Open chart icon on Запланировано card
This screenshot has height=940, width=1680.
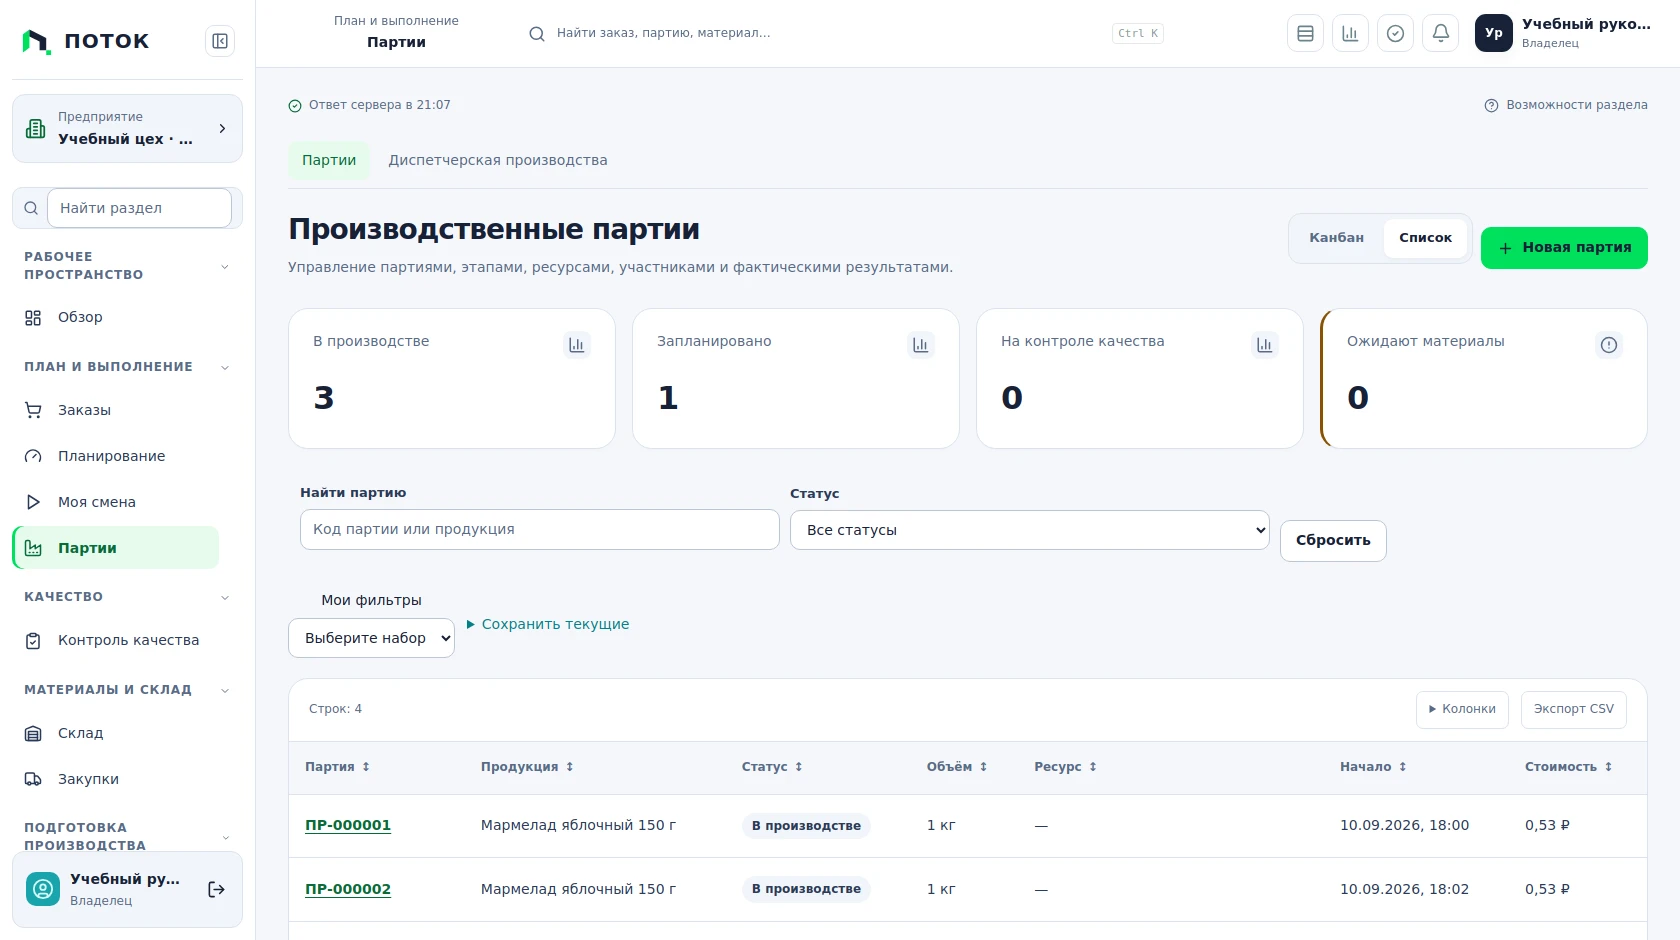point(921,345)
